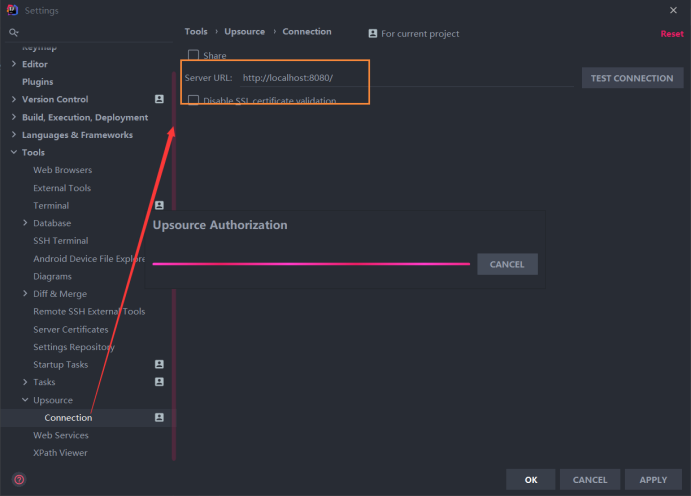Viewport: 691px width, 496px height.
Task: Open the Plugins settings page
Action: [37, 82]
